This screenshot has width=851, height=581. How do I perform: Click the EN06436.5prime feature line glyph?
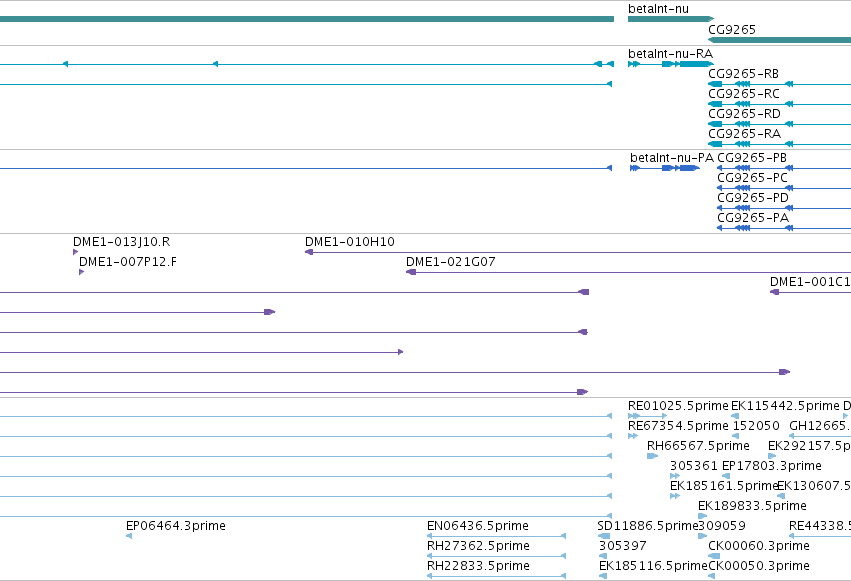pos(497,537)
